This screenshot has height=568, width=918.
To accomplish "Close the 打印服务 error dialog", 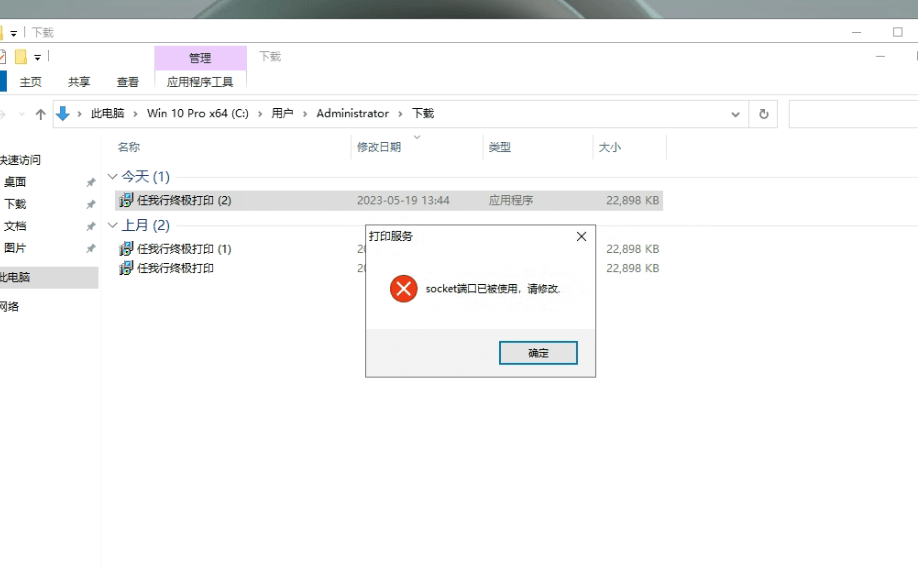I will 581,237.
